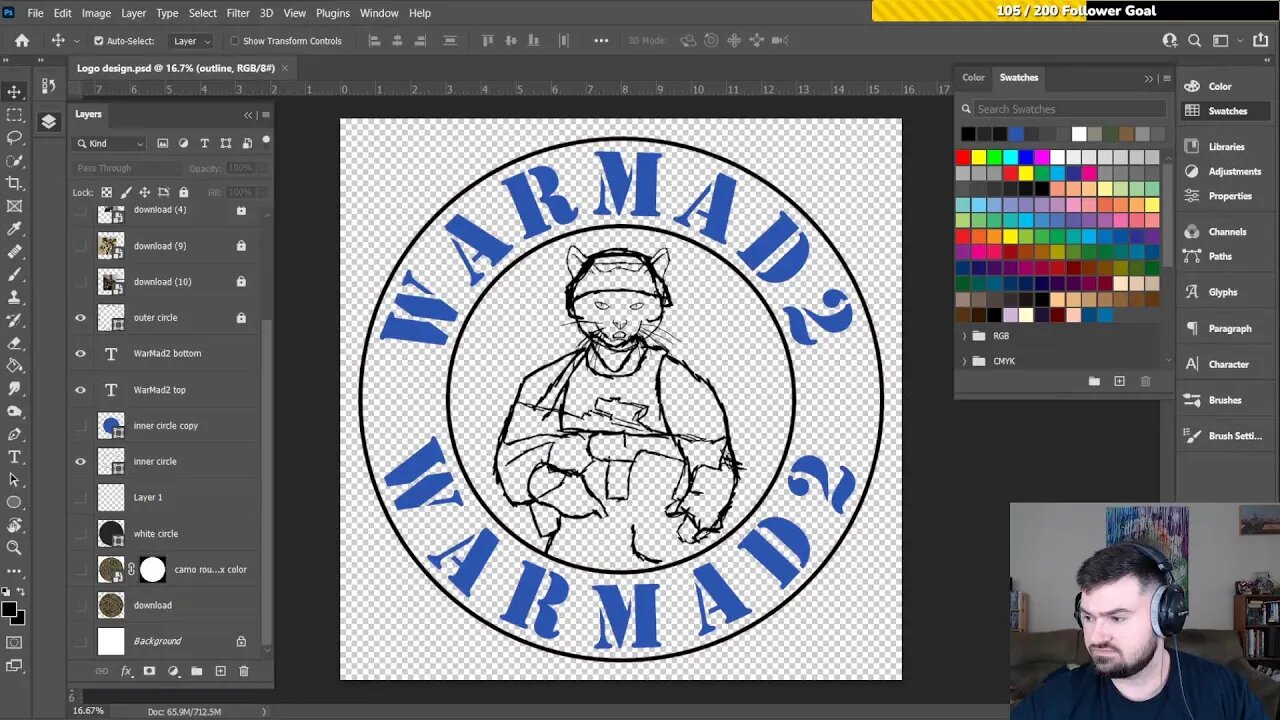Select the Brush tool
The height and width of the screenshot is (720, 1280).
pyautogui.click(x=14, y=274)
